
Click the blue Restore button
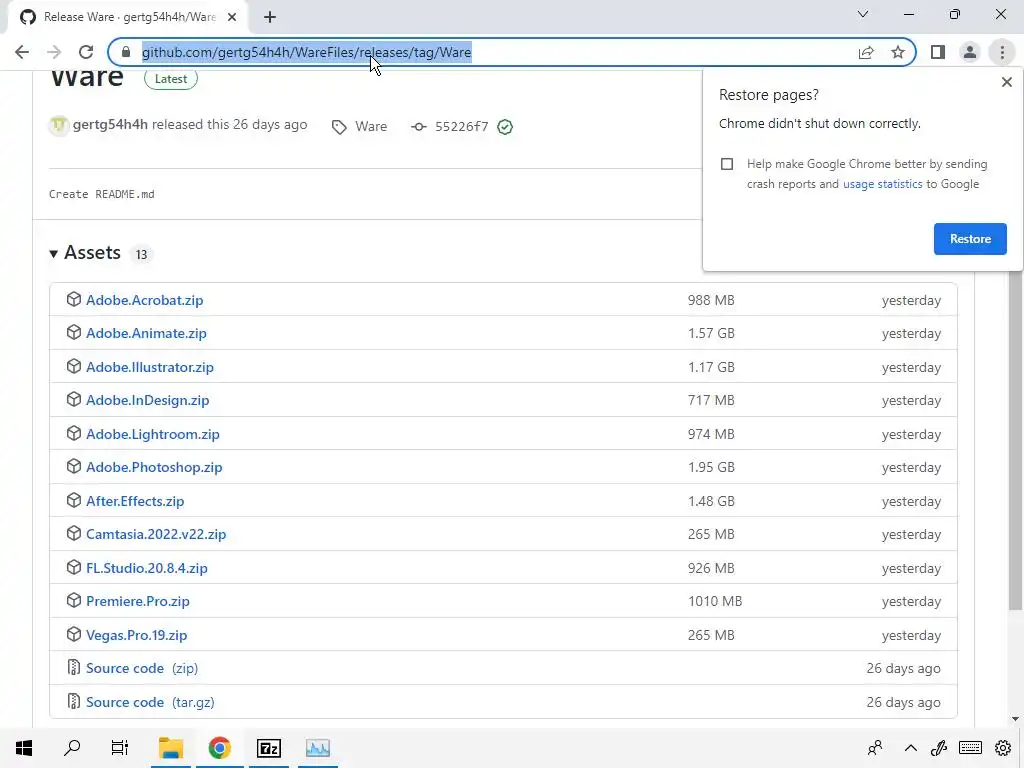[x=970, y=239]
